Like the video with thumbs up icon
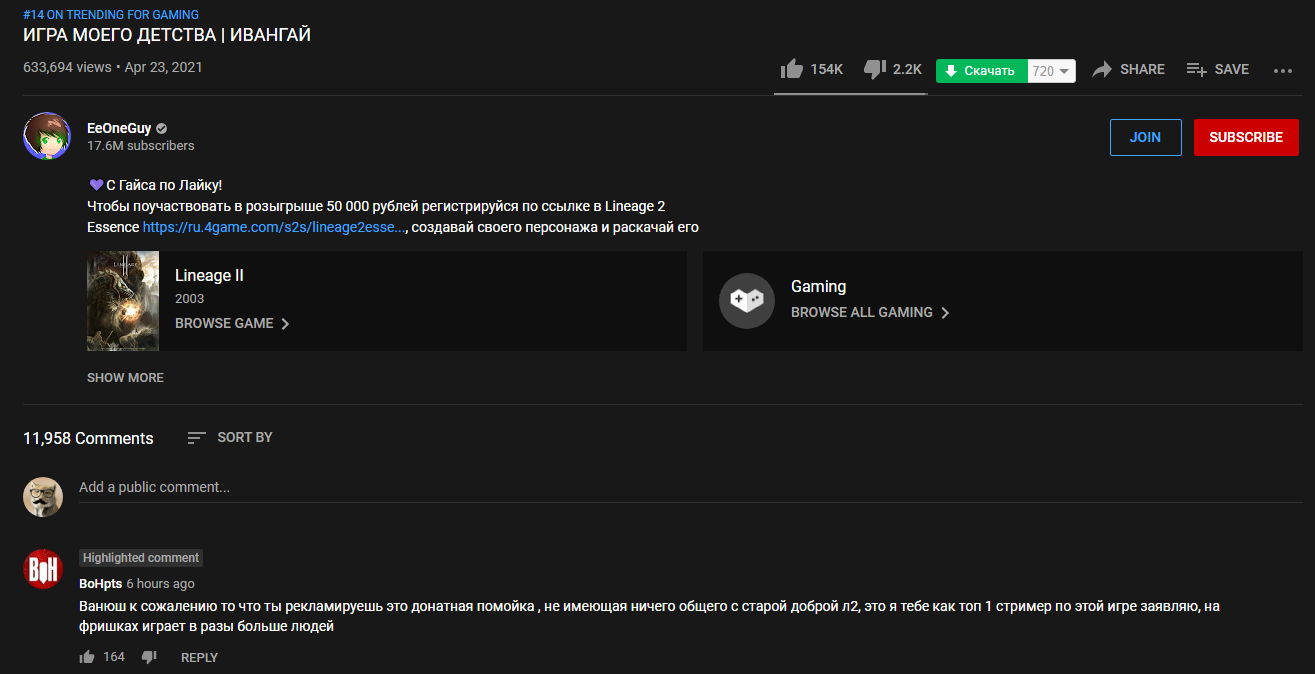Image resolution: width=1315 pixels, height=674 pixels. coord(792,69)
